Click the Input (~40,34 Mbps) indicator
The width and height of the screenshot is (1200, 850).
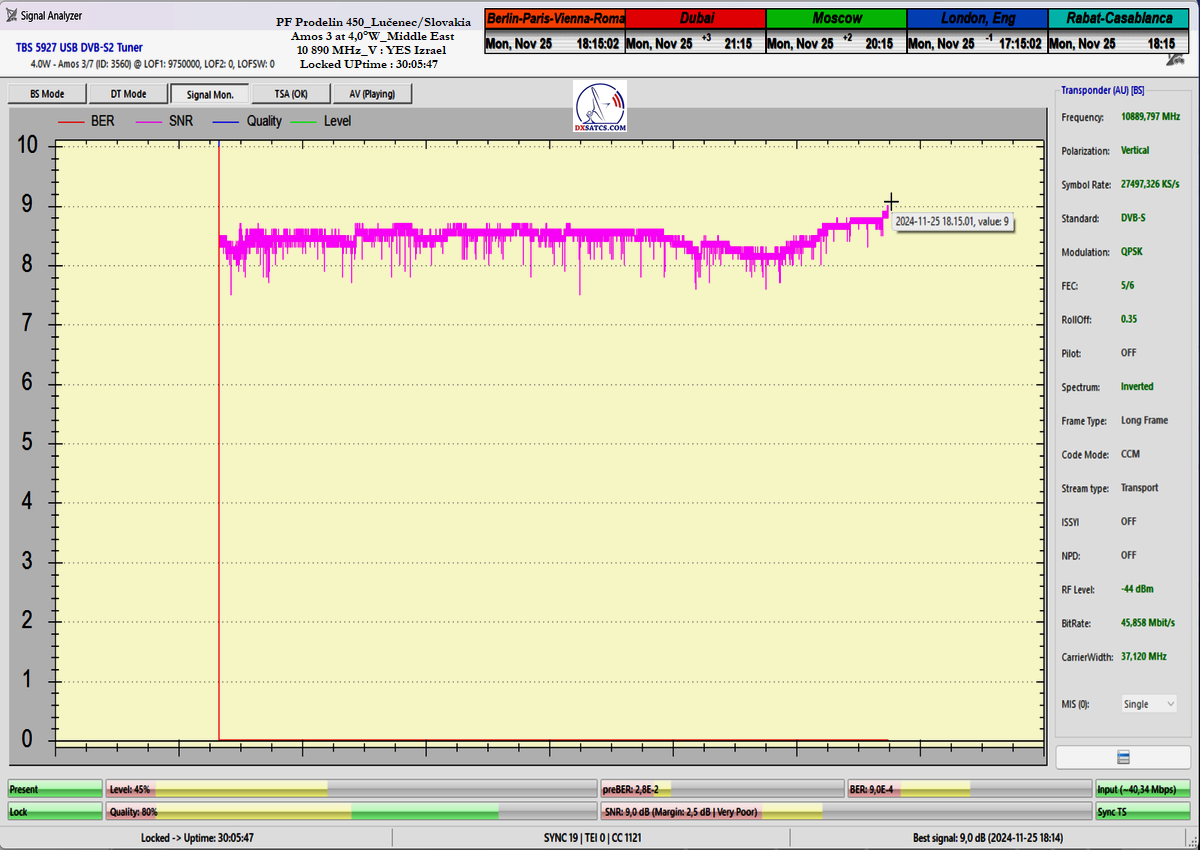pos(1142,789)
